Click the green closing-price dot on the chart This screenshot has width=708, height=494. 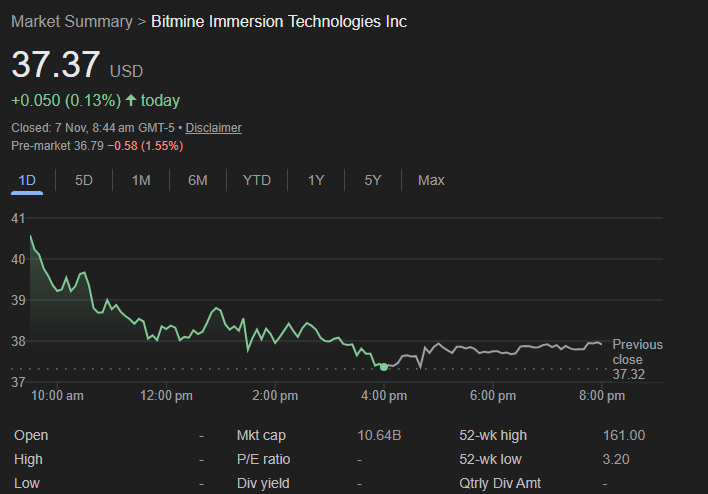click(384, 367)
